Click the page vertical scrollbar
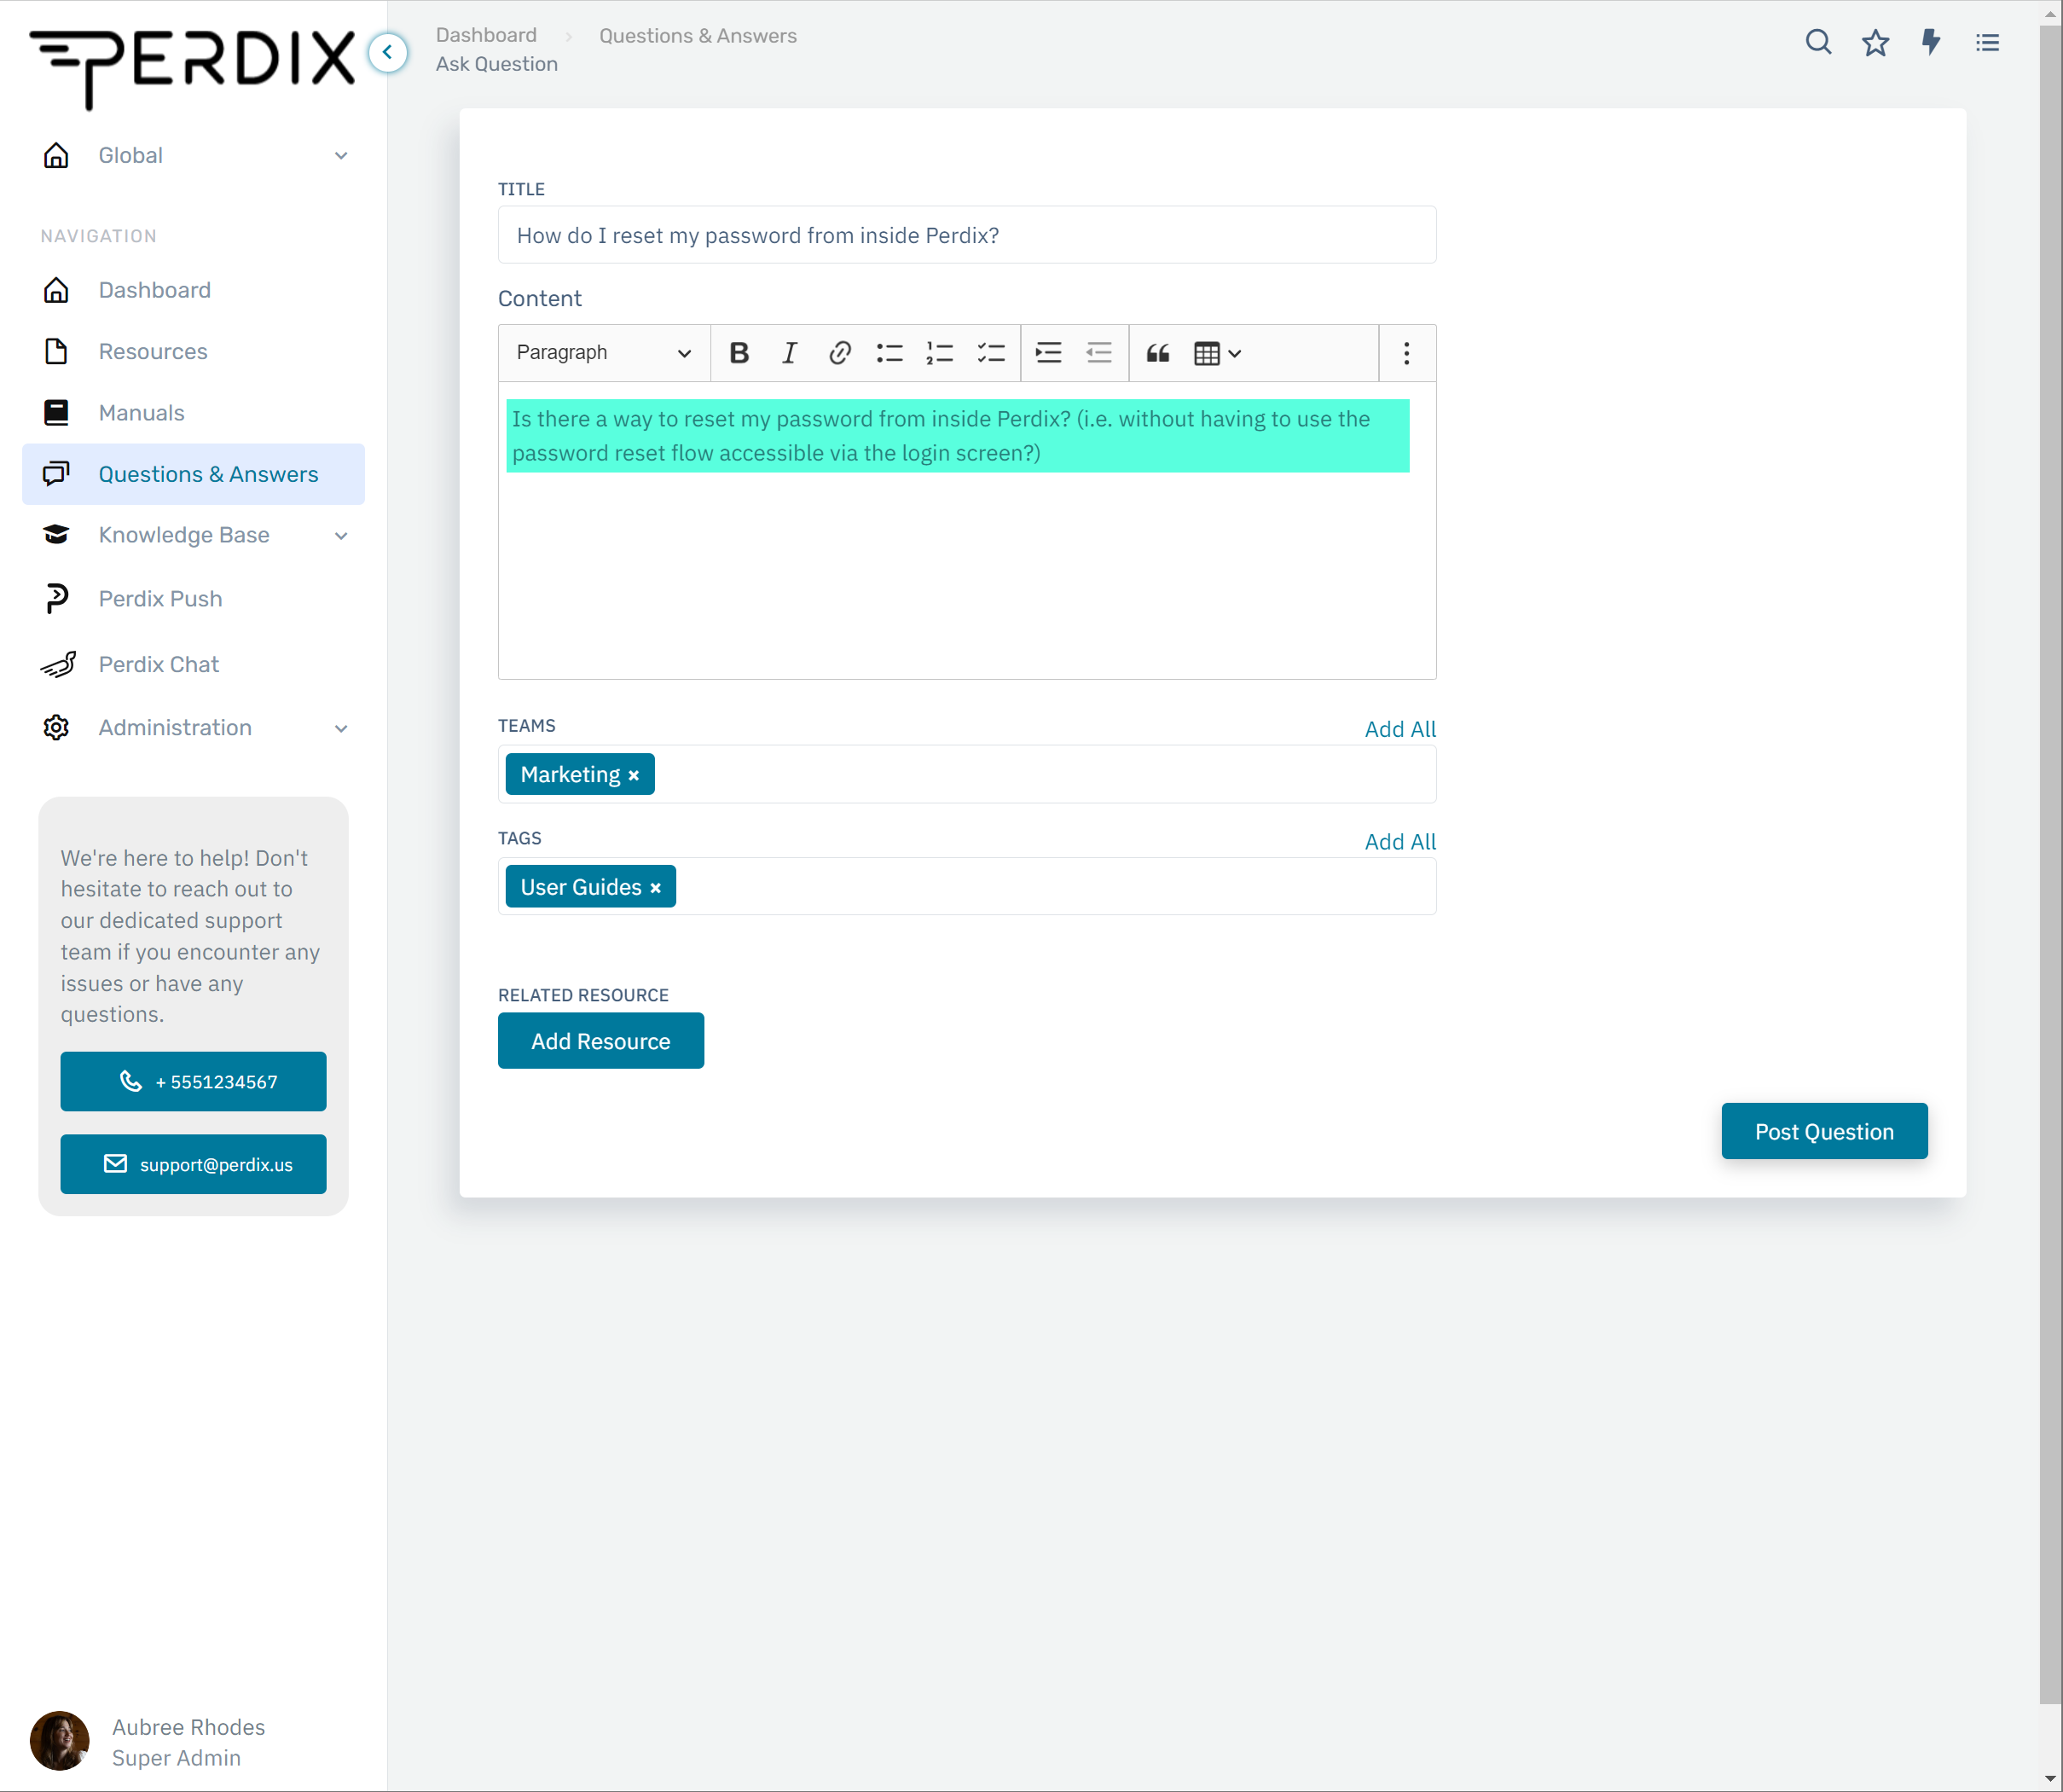The width and height of the screenshot is (2063, 1792). click(x=2051, y=865)
